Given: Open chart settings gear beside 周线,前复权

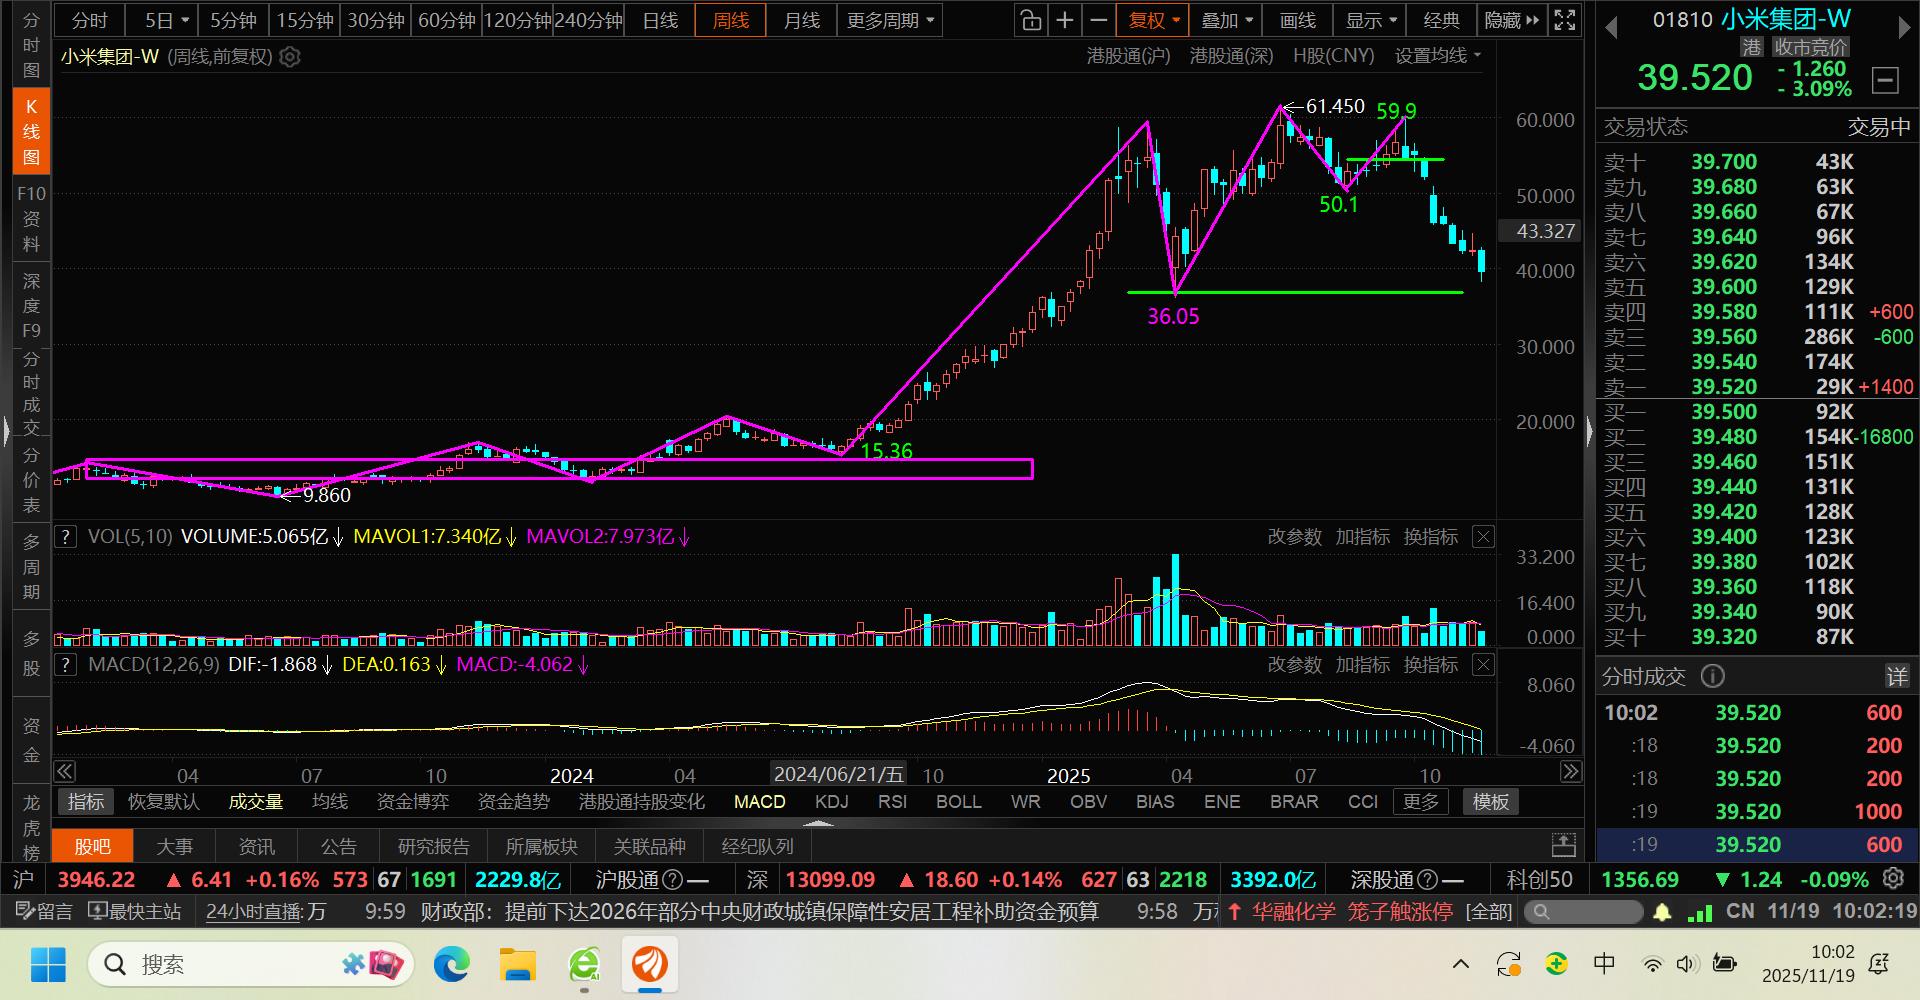Looking at the screenshot, I should tap(290, 57).
